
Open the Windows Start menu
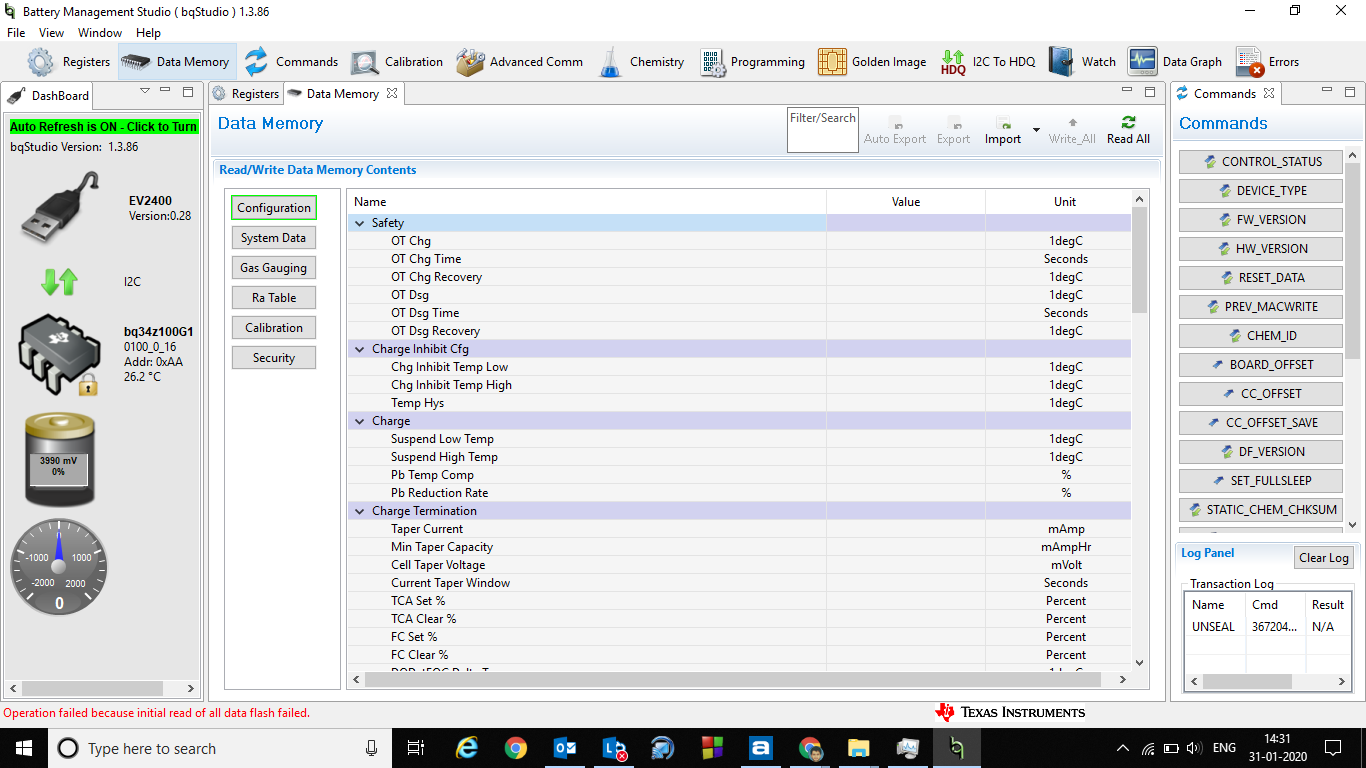tap(23, 748)
